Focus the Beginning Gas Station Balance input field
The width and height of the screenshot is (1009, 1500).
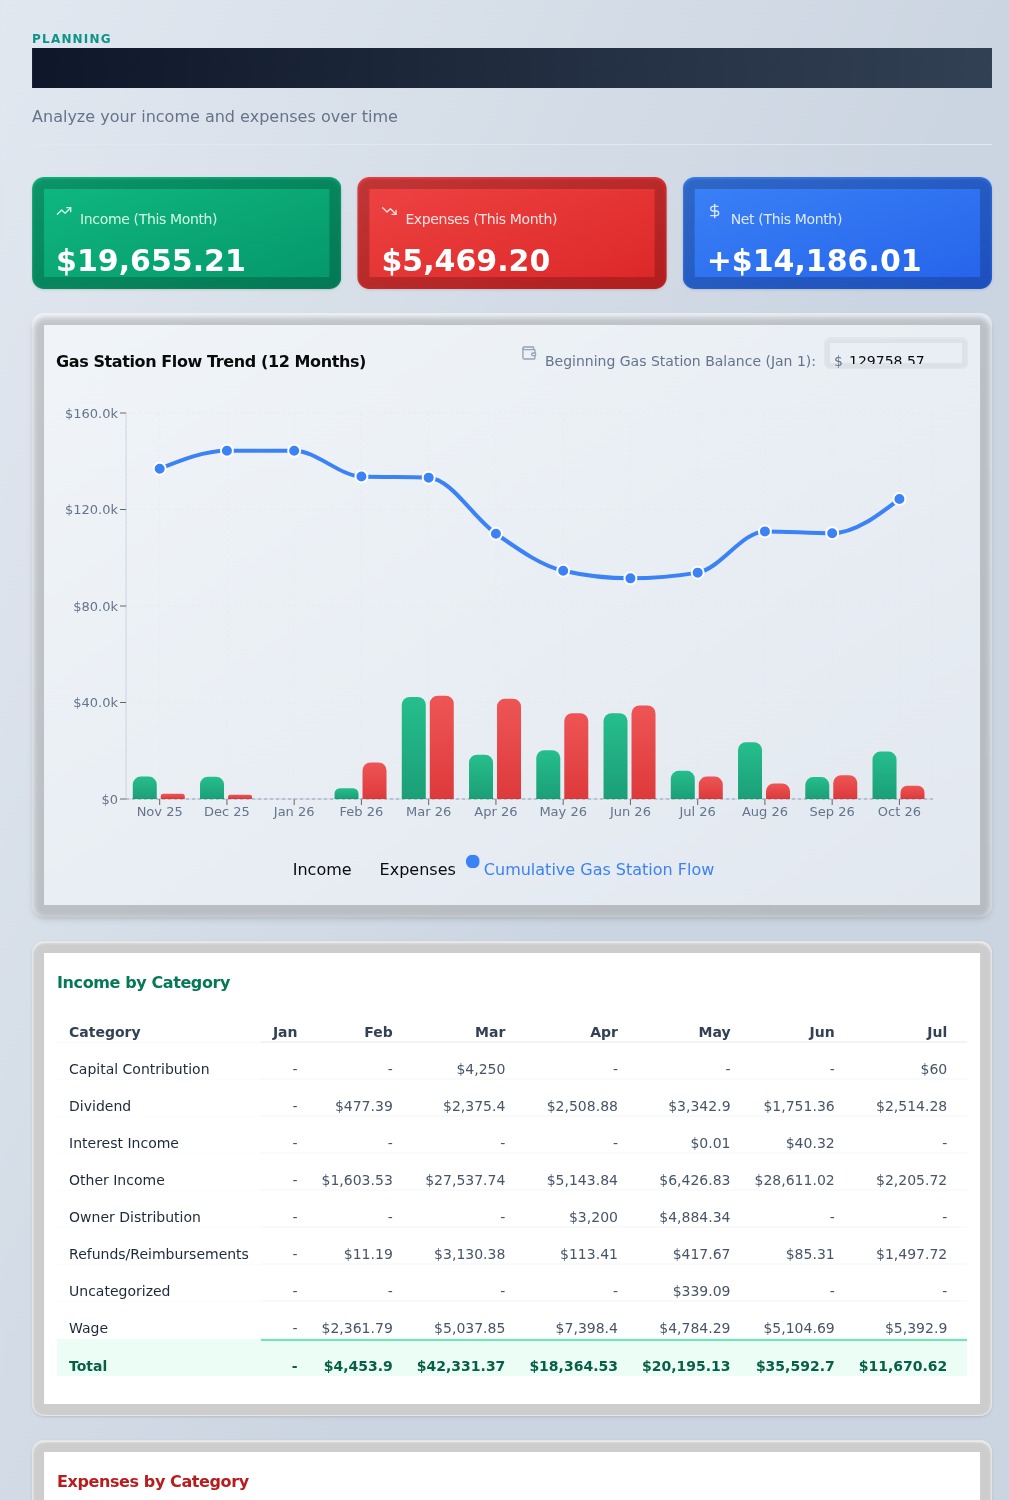pos(895,353)
